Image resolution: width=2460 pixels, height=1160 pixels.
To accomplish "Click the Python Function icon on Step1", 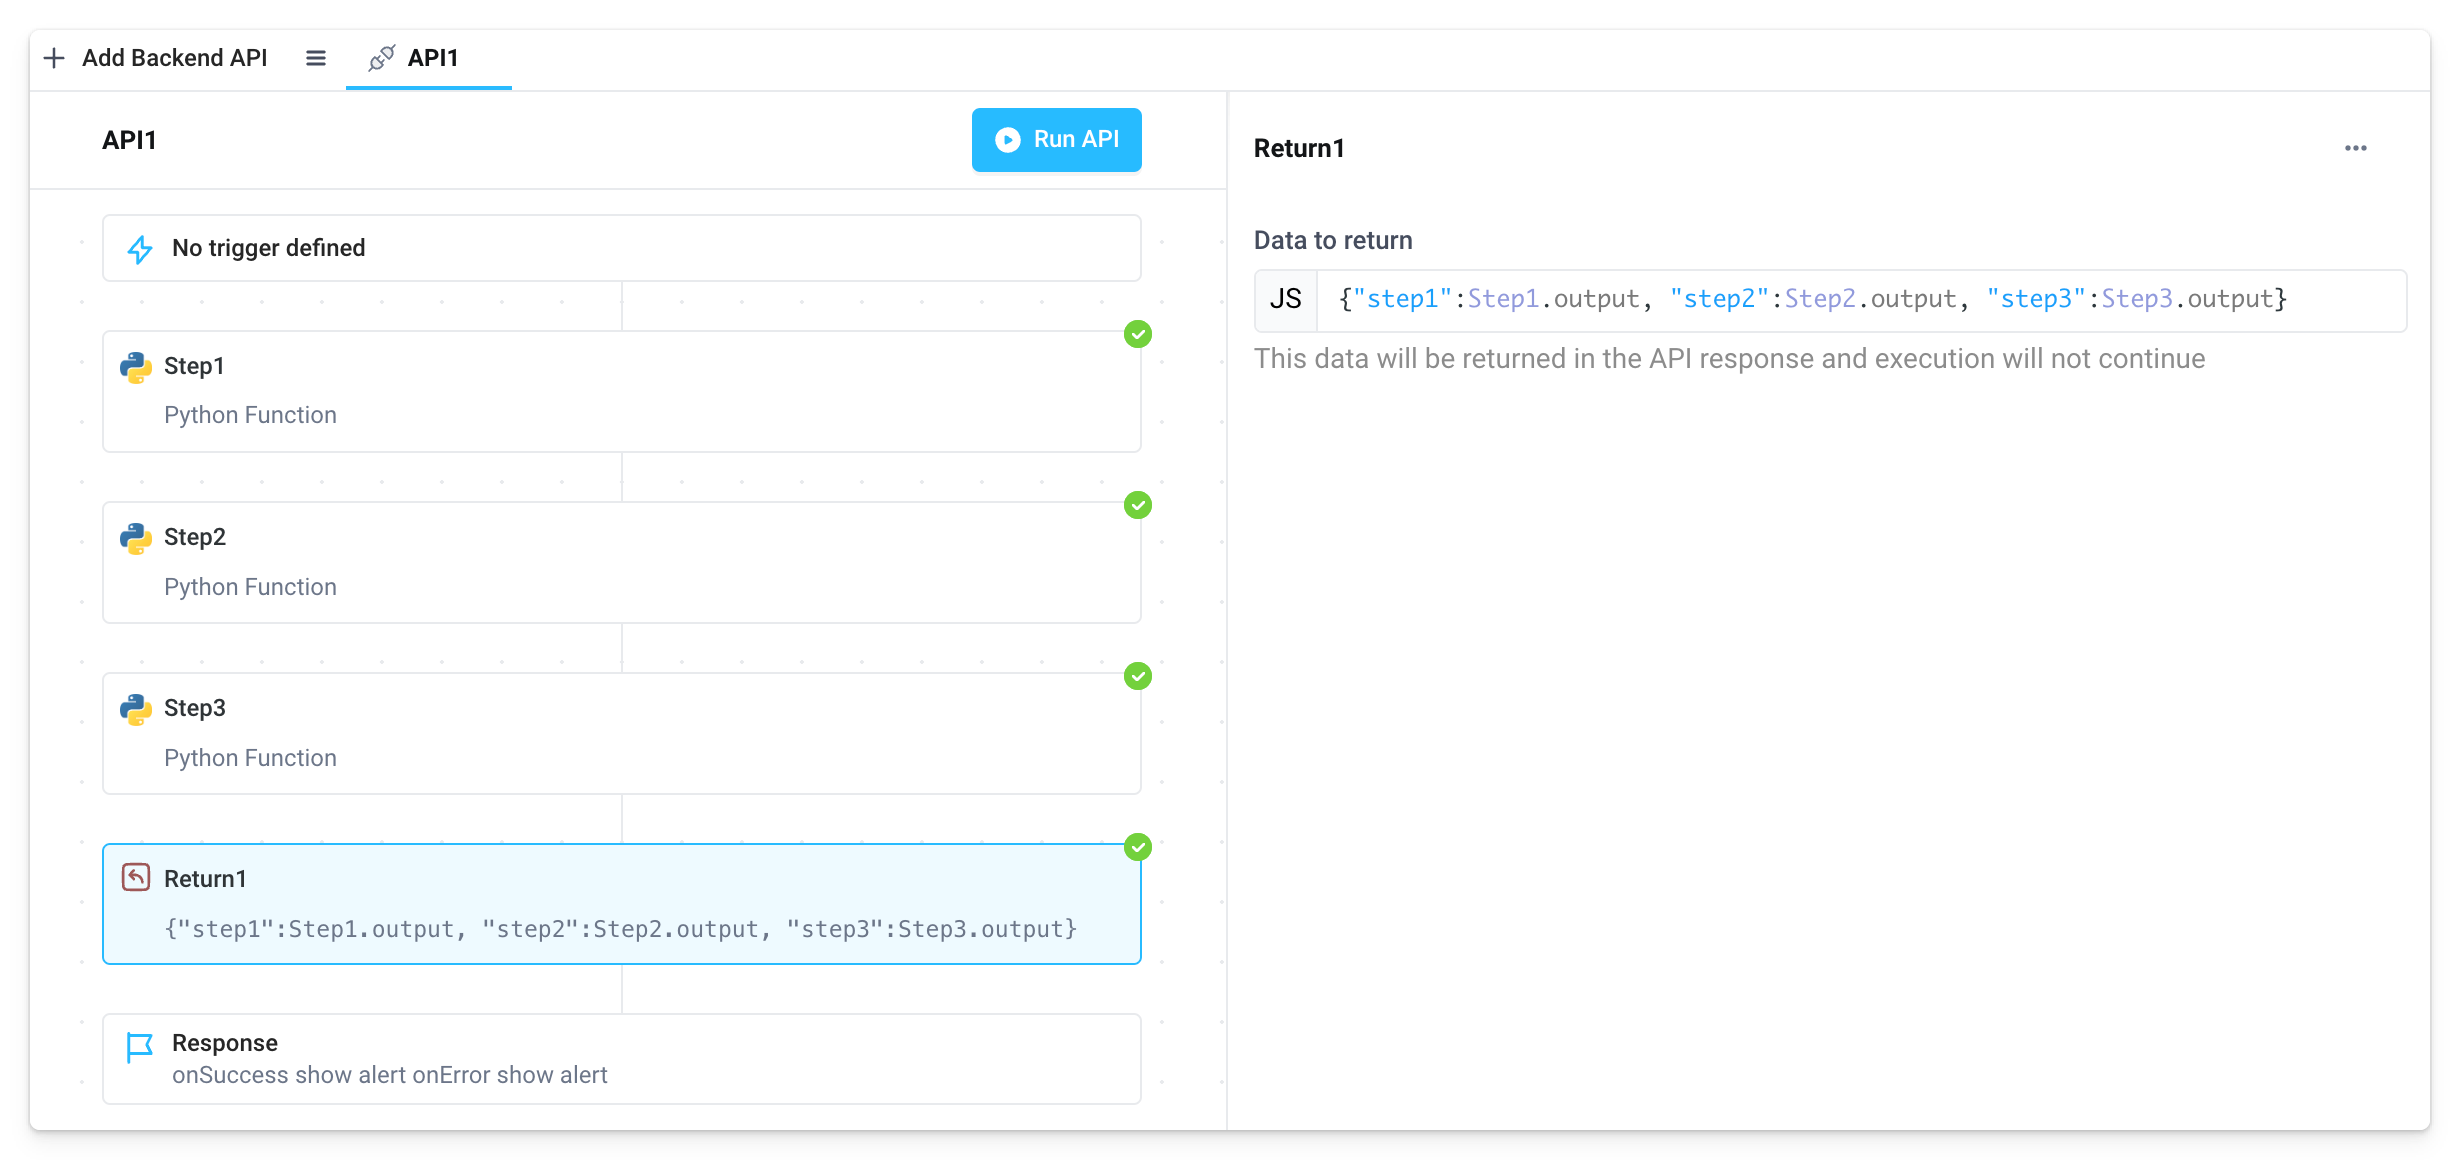I will (x=137, y=367).
